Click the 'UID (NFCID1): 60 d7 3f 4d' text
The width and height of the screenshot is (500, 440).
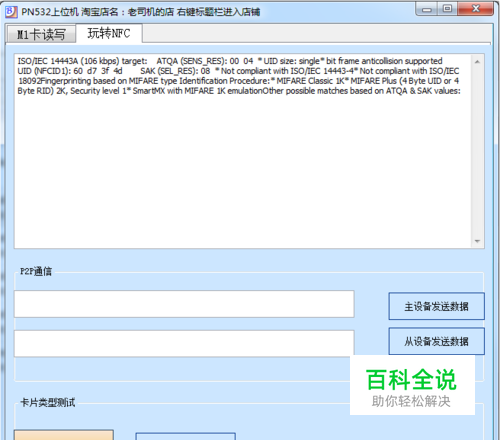click(70, 71)
